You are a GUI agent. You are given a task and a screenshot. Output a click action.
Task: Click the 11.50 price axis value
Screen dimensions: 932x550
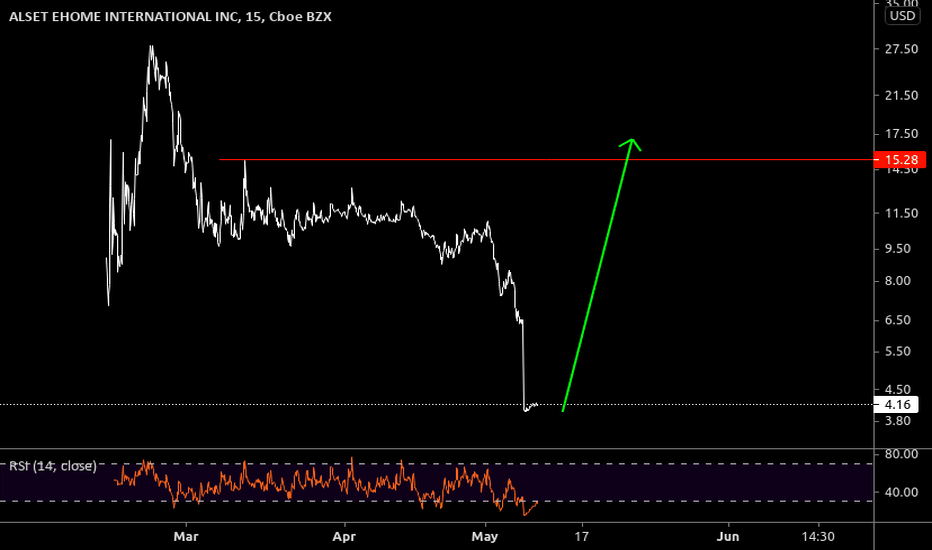[901, 213]
